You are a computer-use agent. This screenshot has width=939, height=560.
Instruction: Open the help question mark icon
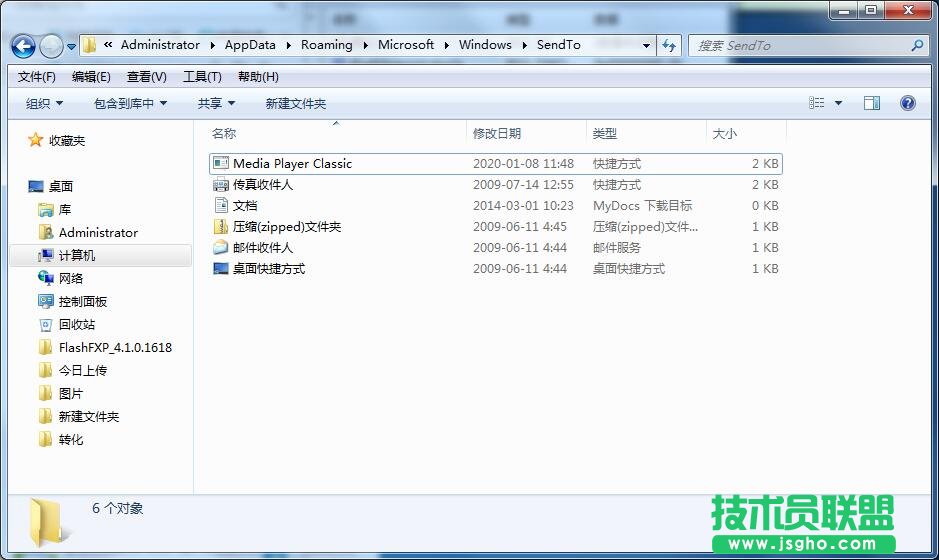point(907,103)
